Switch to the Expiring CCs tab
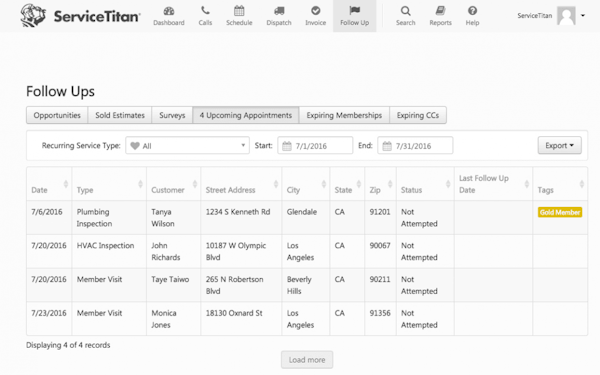Viewport: 600px width, 375px height. 418,115
